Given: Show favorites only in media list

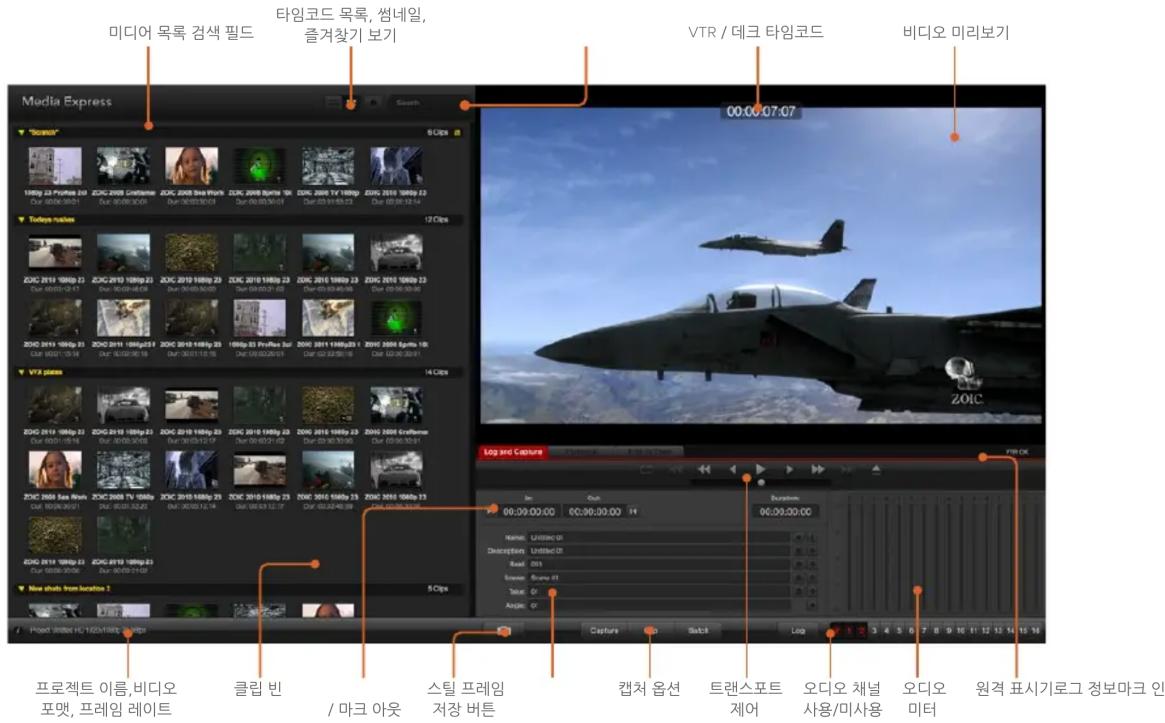Looking at the screenshot, I should [x=373, y=103].
